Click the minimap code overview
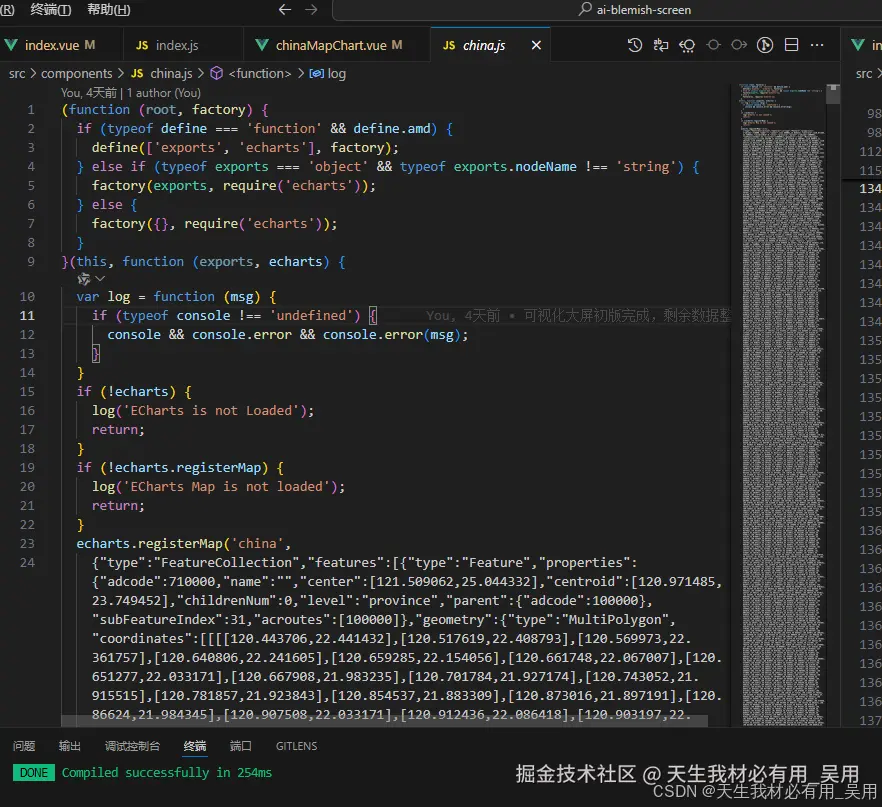 click(x=782, y=400)
